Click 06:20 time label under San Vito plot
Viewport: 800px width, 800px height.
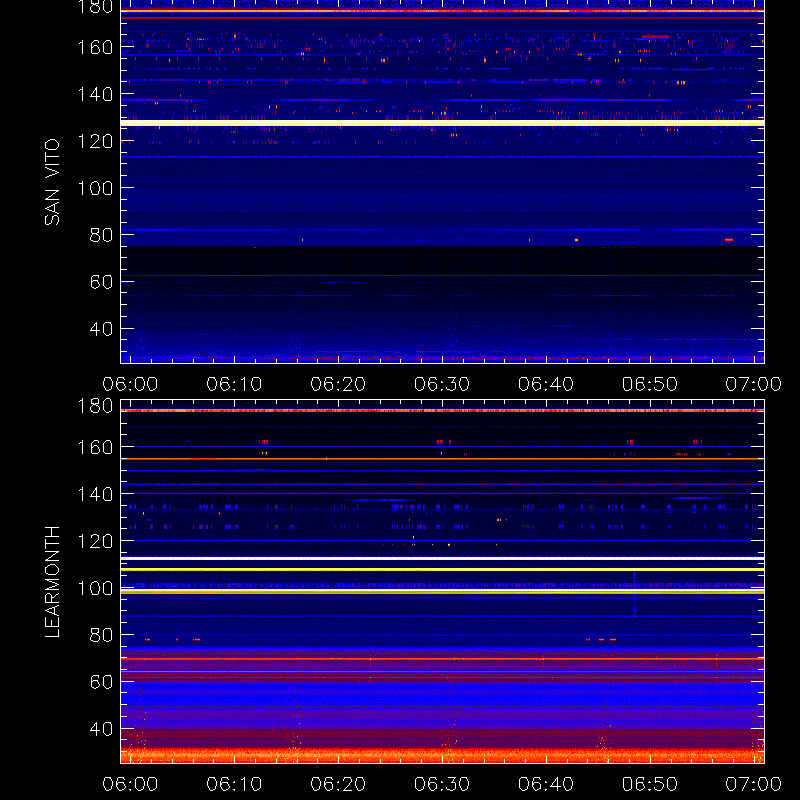coord(338,384)
